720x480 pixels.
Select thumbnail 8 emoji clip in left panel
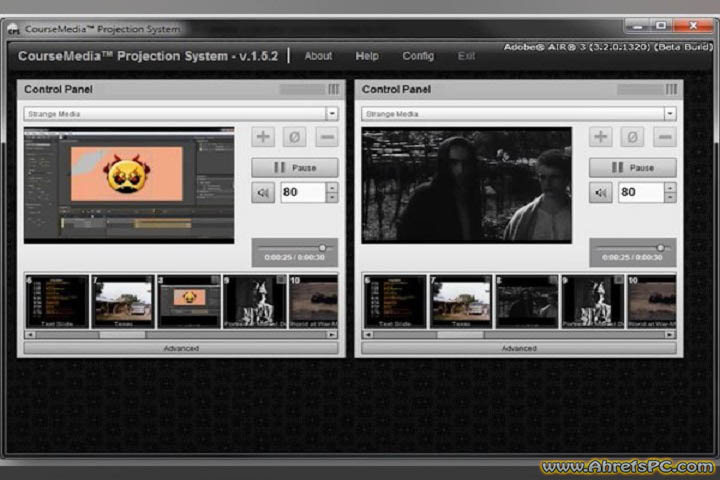pyautogui.click(x=189, y=302)
